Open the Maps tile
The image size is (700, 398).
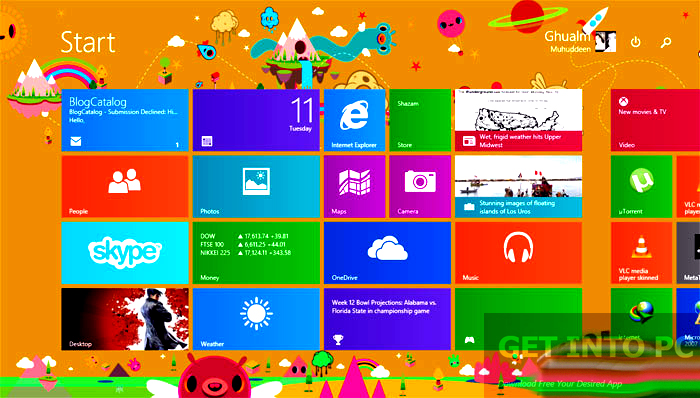click(x=354, y=187)
